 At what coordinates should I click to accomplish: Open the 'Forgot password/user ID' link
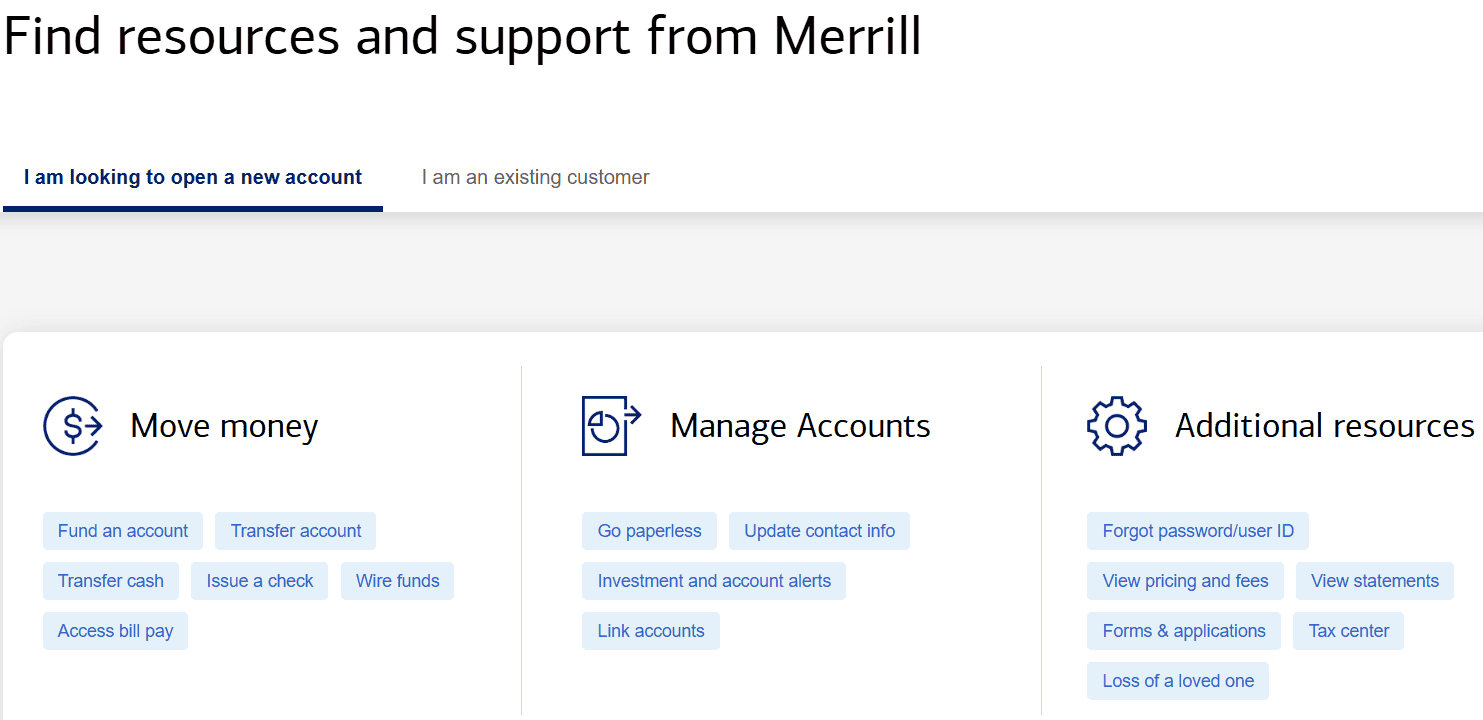[x=1197, y=531]
